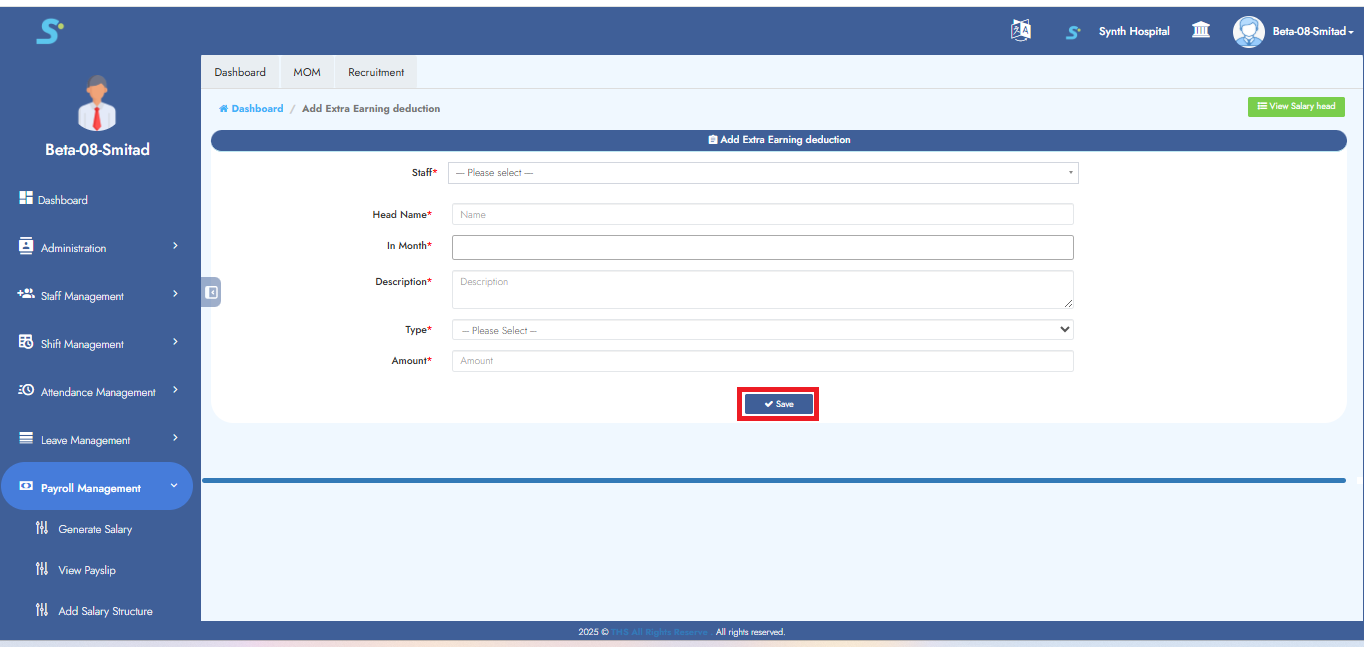Click the S logo at top left

coord(49,32)
